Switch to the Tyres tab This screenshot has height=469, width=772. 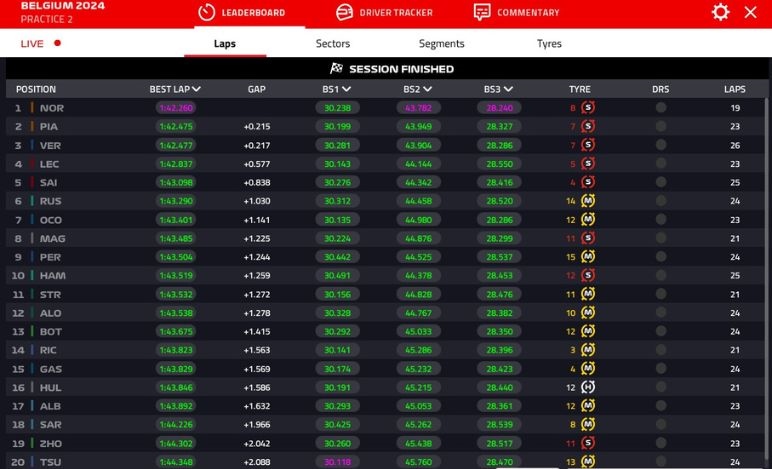click(x=549, y=44)
